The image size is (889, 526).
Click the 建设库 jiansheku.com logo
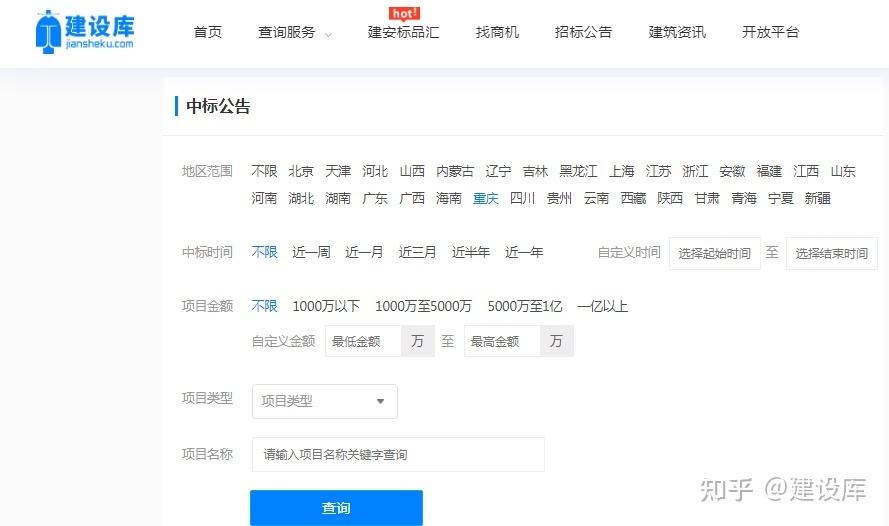coord(85,32)
